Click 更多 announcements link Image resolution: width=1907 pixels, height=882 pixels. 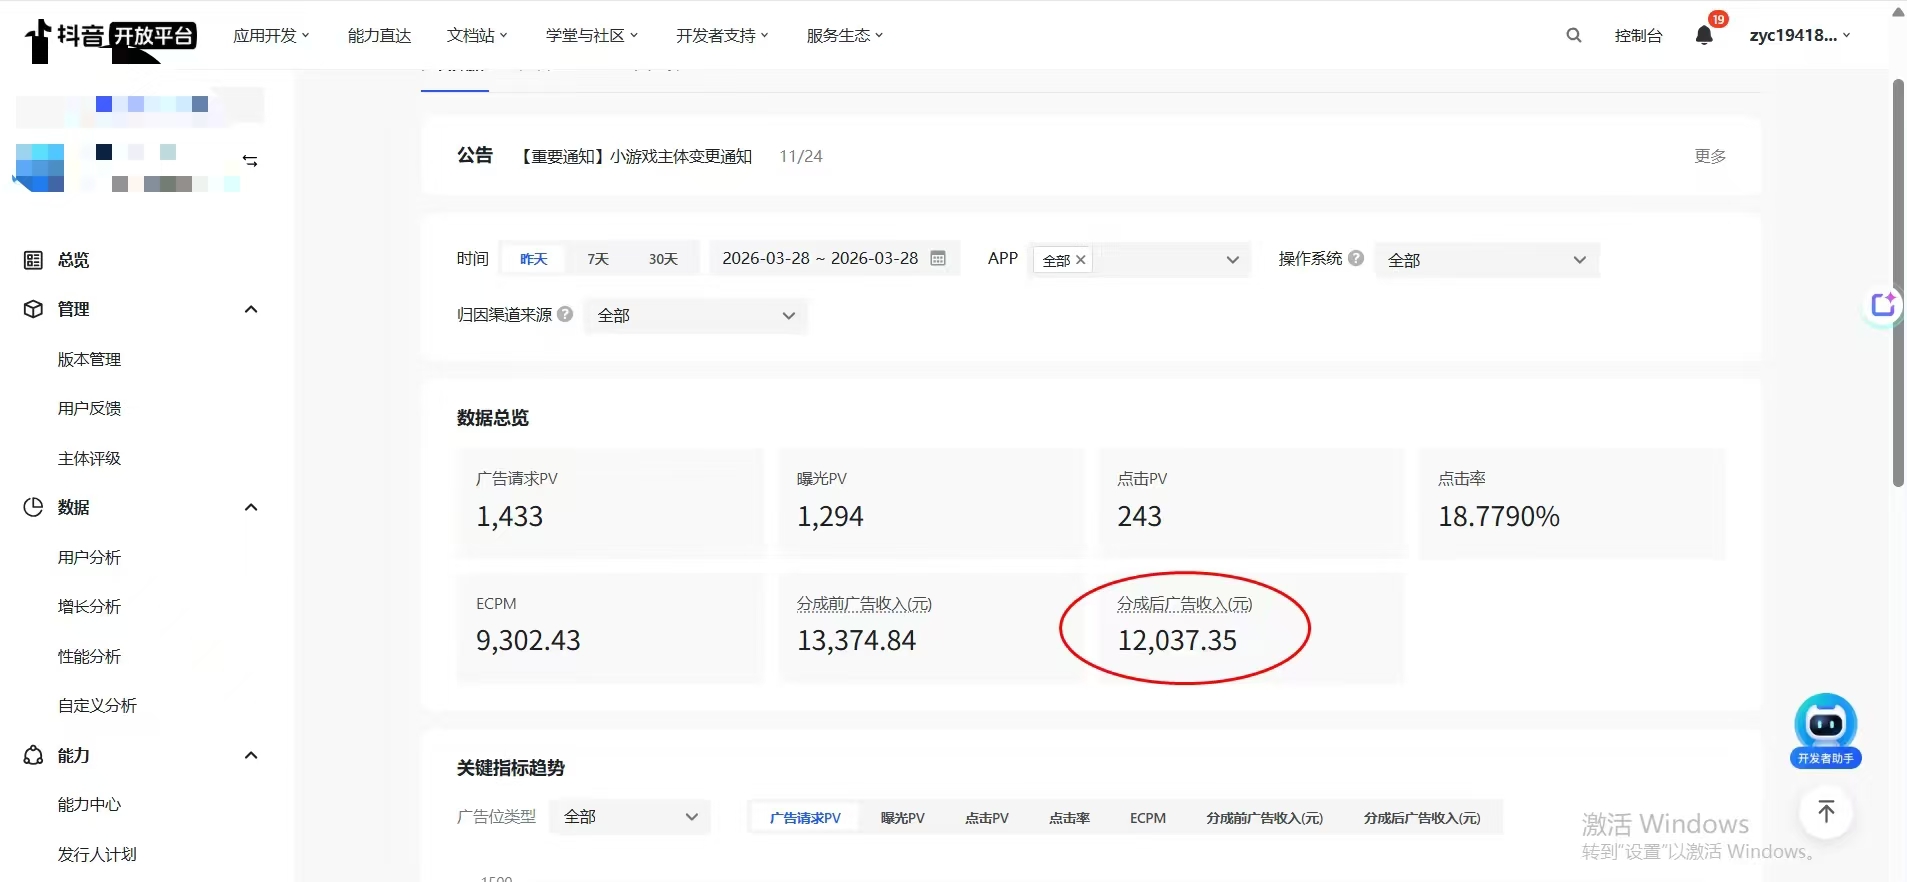coord(1710,156)
